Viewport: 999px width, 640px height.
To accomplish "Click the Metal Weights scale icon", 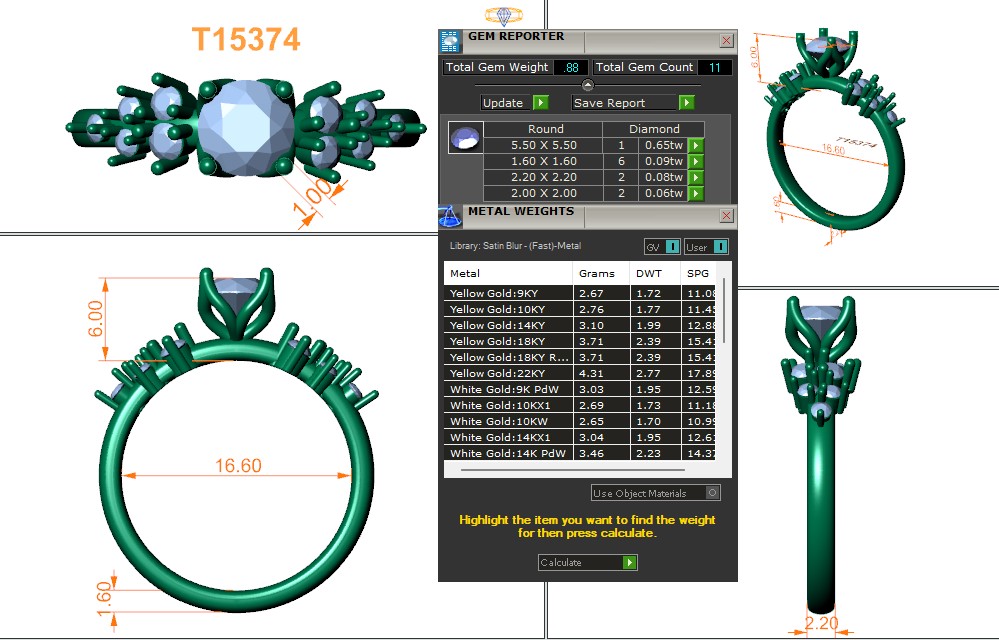I will click(x=450, y=216).
